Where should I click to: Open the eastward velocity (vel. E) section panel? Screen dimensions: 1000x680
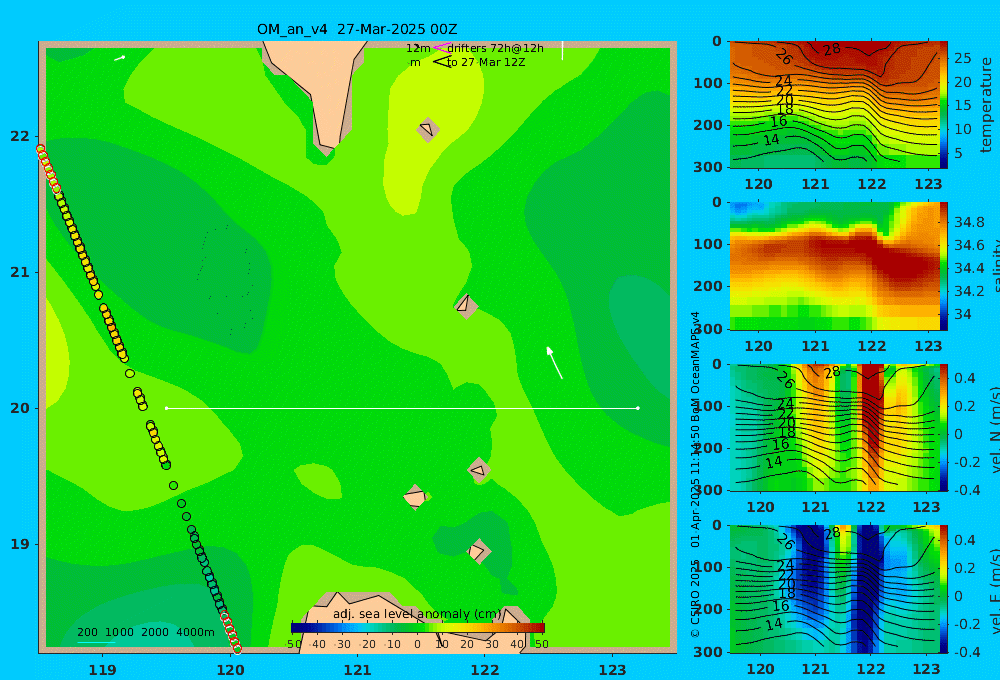coord(834,589)
